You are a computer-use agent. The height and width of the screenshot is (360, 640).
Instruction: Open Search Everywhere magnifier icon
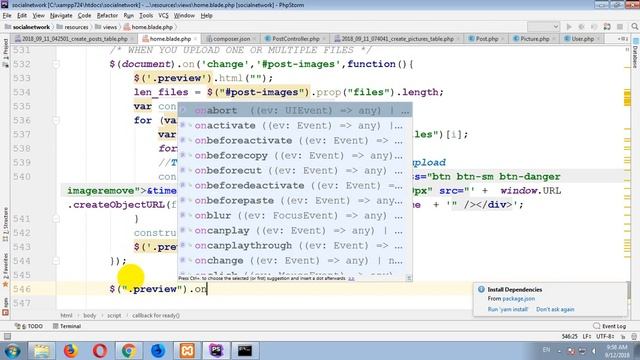pos(634,27)
